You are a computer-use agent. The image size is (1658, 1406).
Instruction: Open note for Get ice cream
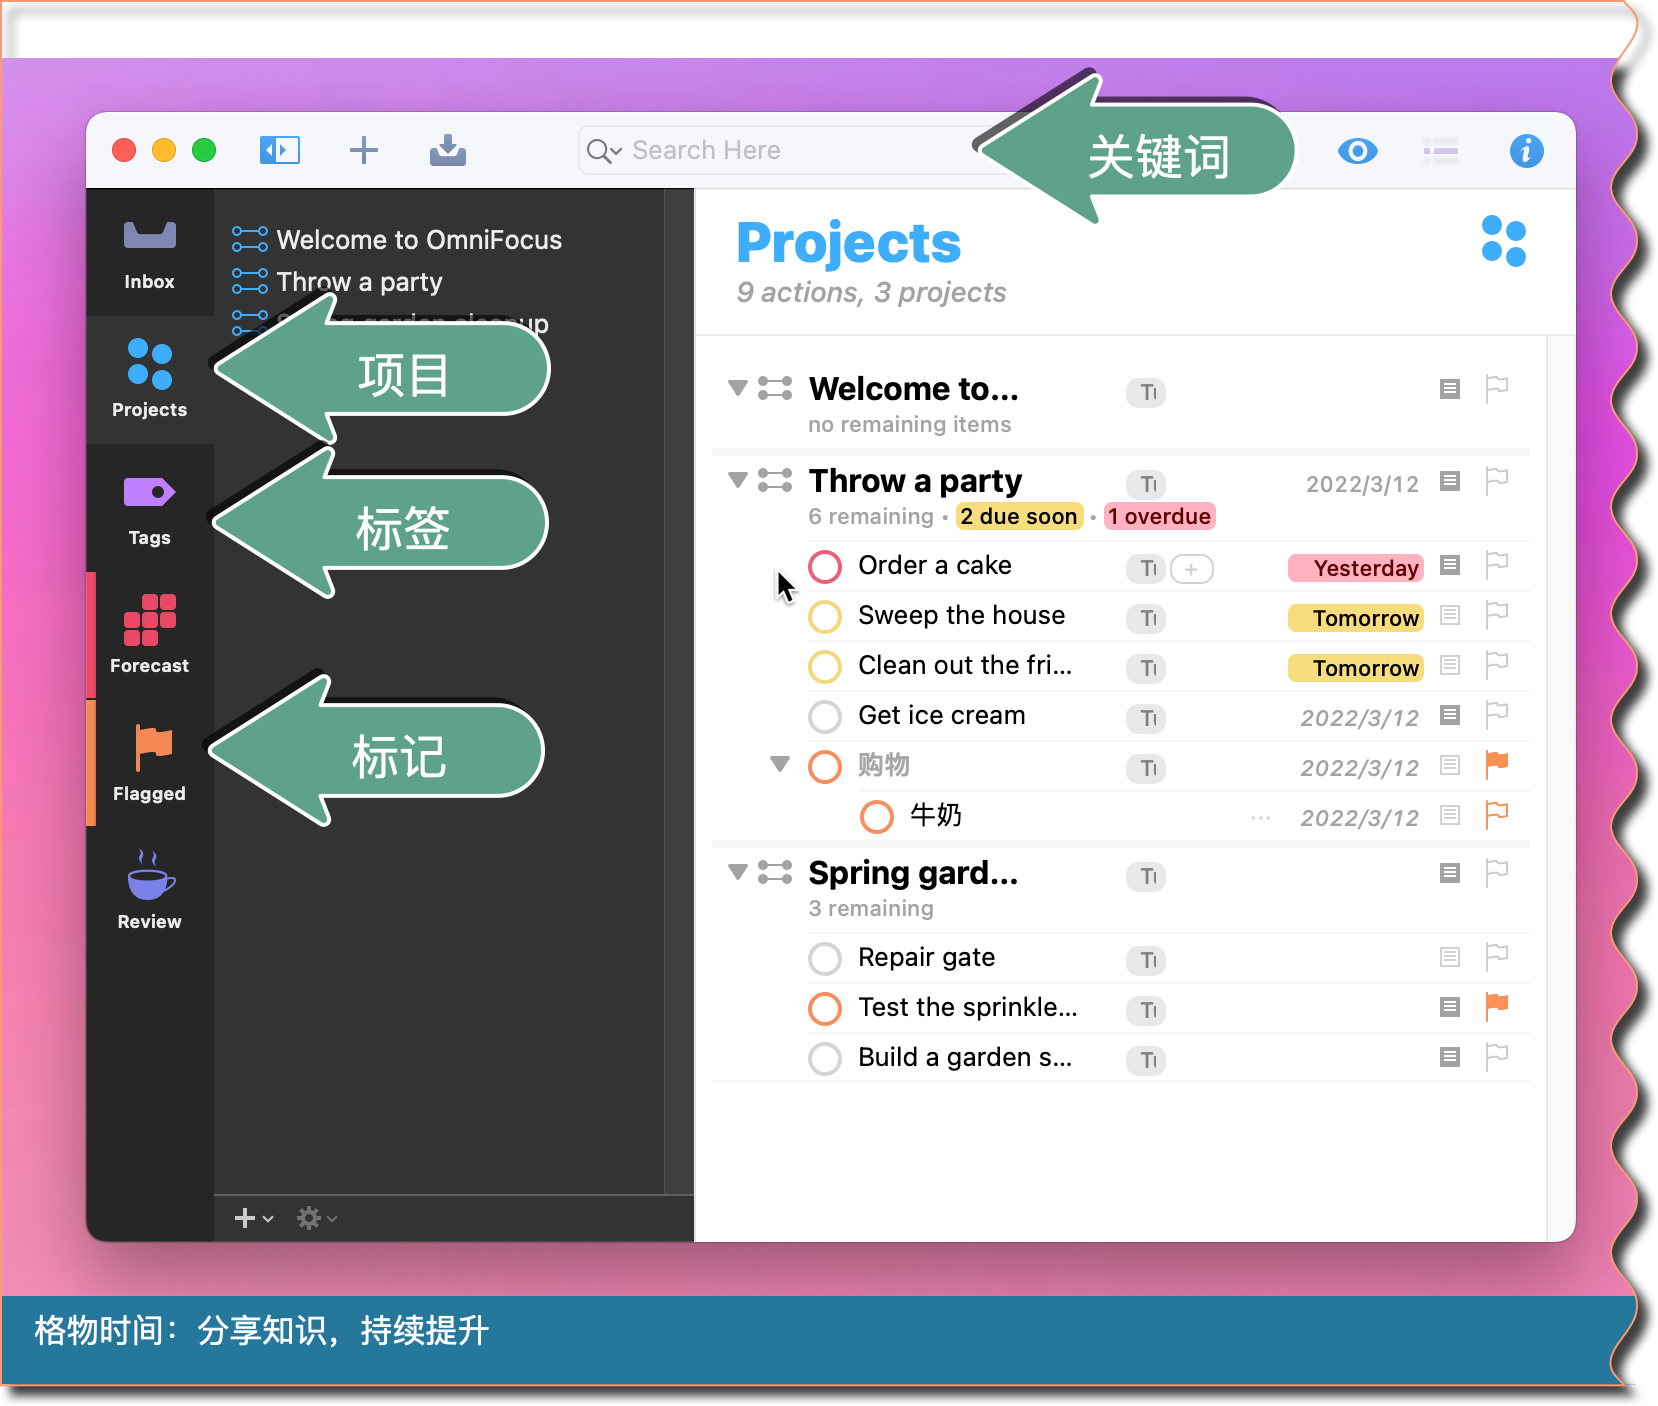click(1450, 715)
